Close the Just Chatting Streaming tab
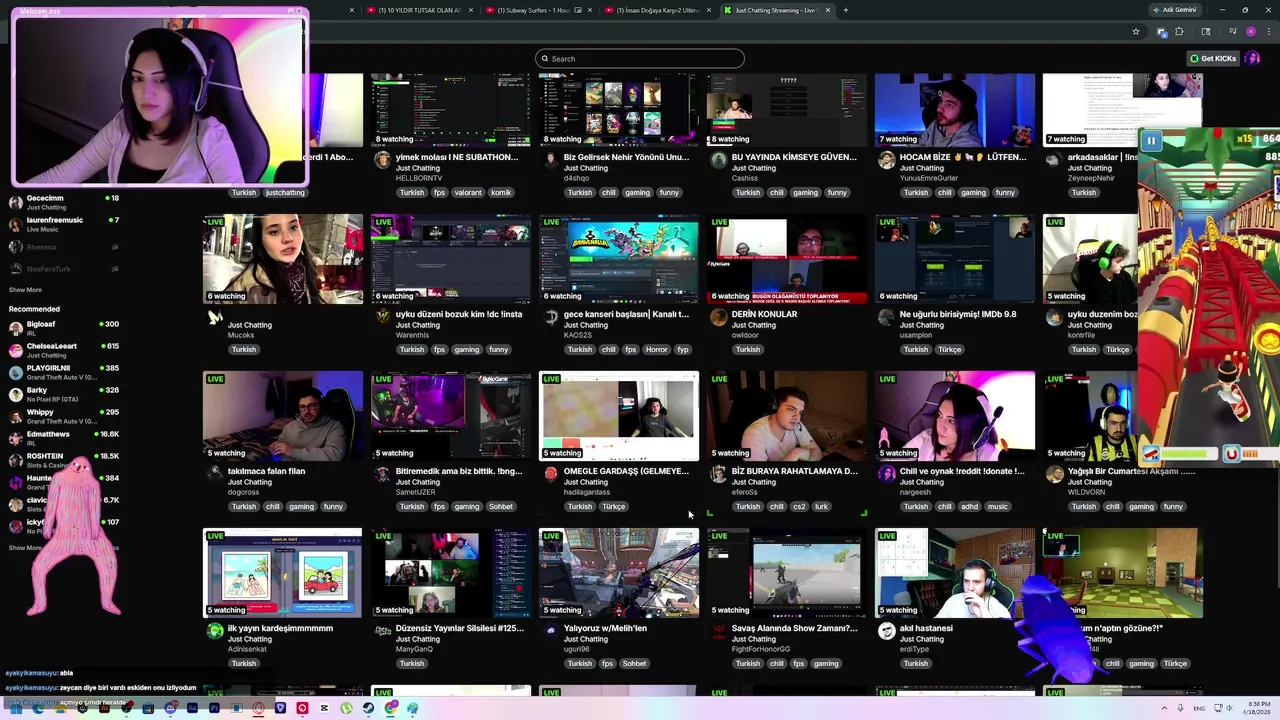Image resolution: width=1280 pixels, height=720 pixels. [x=828, y=10]
